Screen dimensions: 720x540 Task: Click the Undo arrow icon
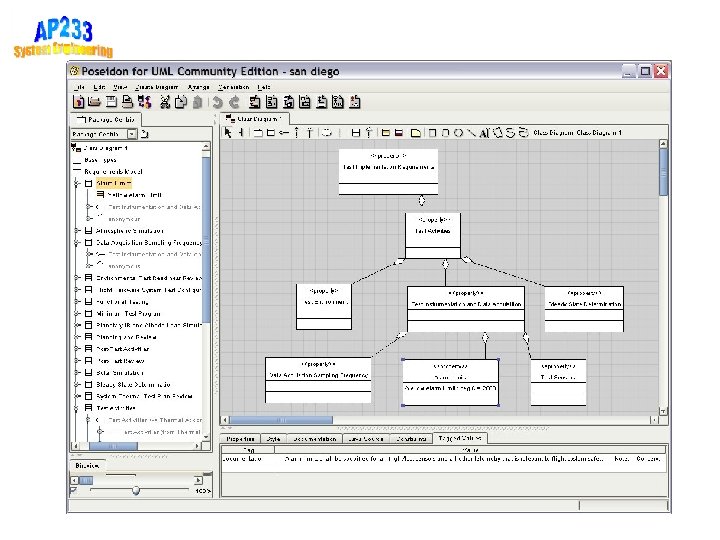(218, 102)
